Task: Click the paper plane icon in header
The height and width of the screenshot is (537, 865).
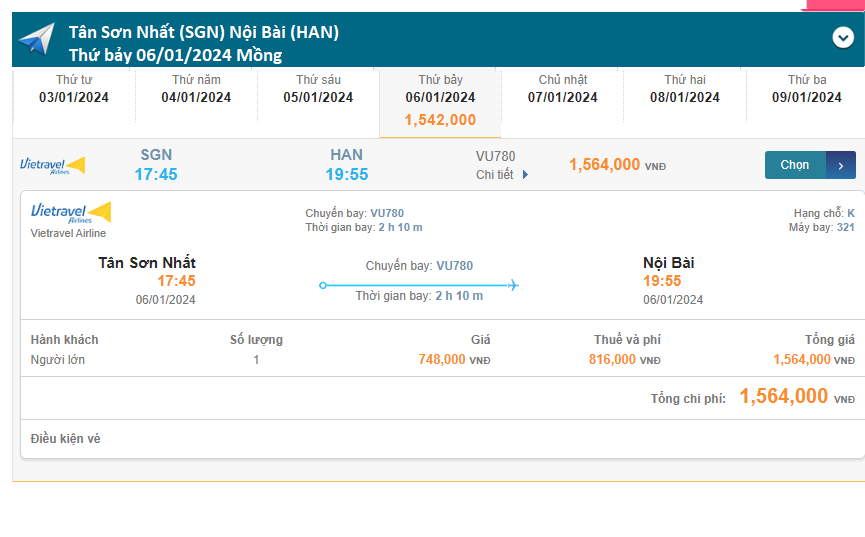Action: 36,40
